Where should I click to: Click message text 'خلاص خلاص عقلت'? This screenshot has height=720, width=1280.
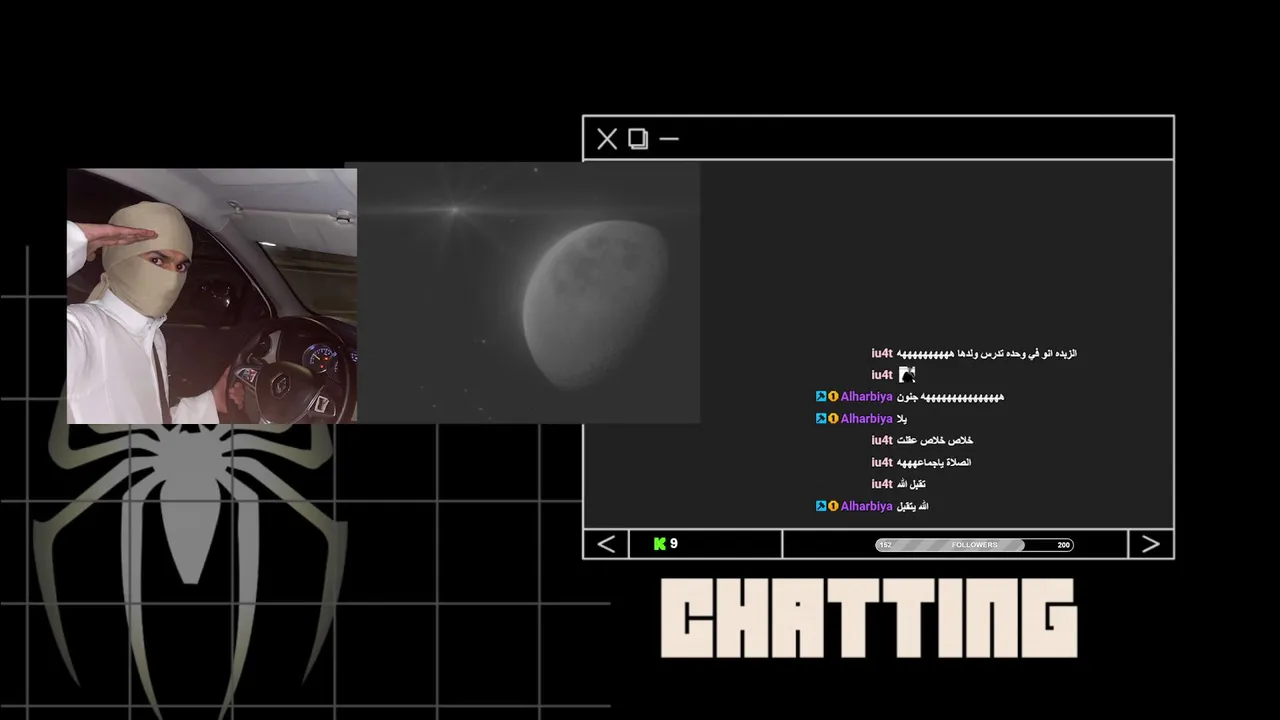click(935, 441)
